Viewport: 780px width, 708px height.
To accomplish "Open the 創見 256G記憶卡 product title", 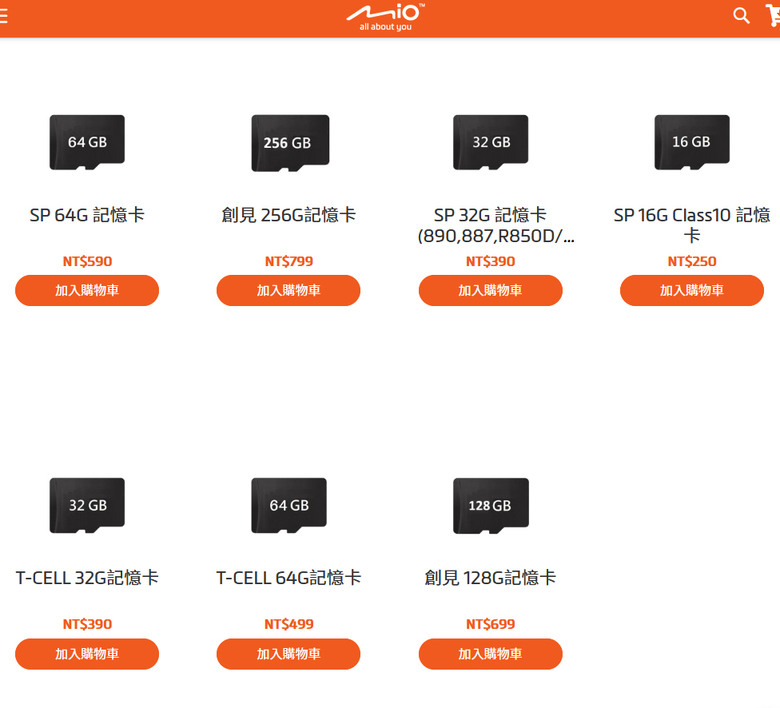I will click(289, 215).
